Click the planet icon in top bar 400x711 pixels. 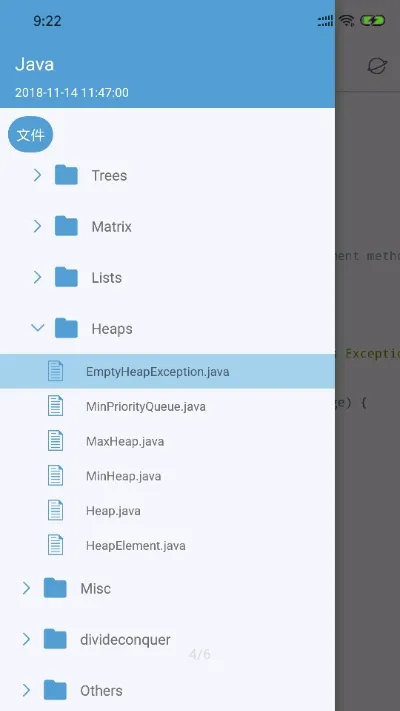tap(376, 66)
